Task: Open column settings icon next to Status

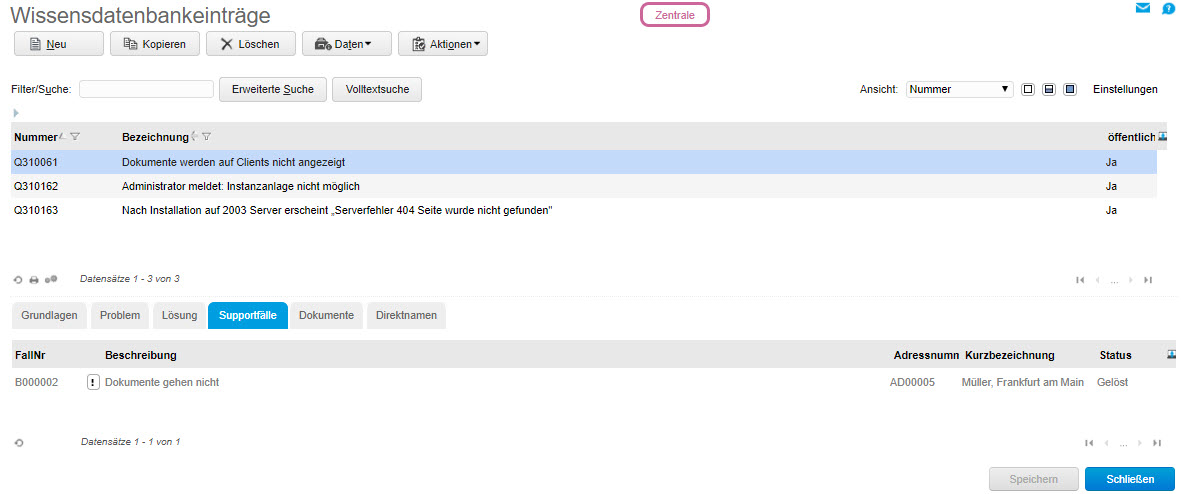Action: (x=1170, y=354)
